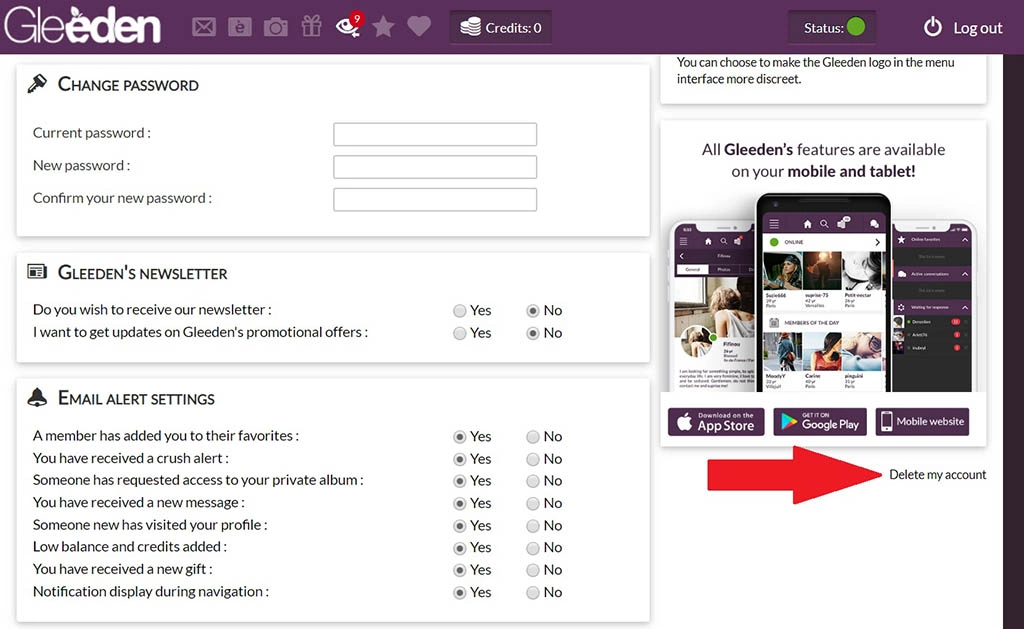
Task: Open favorites star icon
Action: click(x=383, y=27)
